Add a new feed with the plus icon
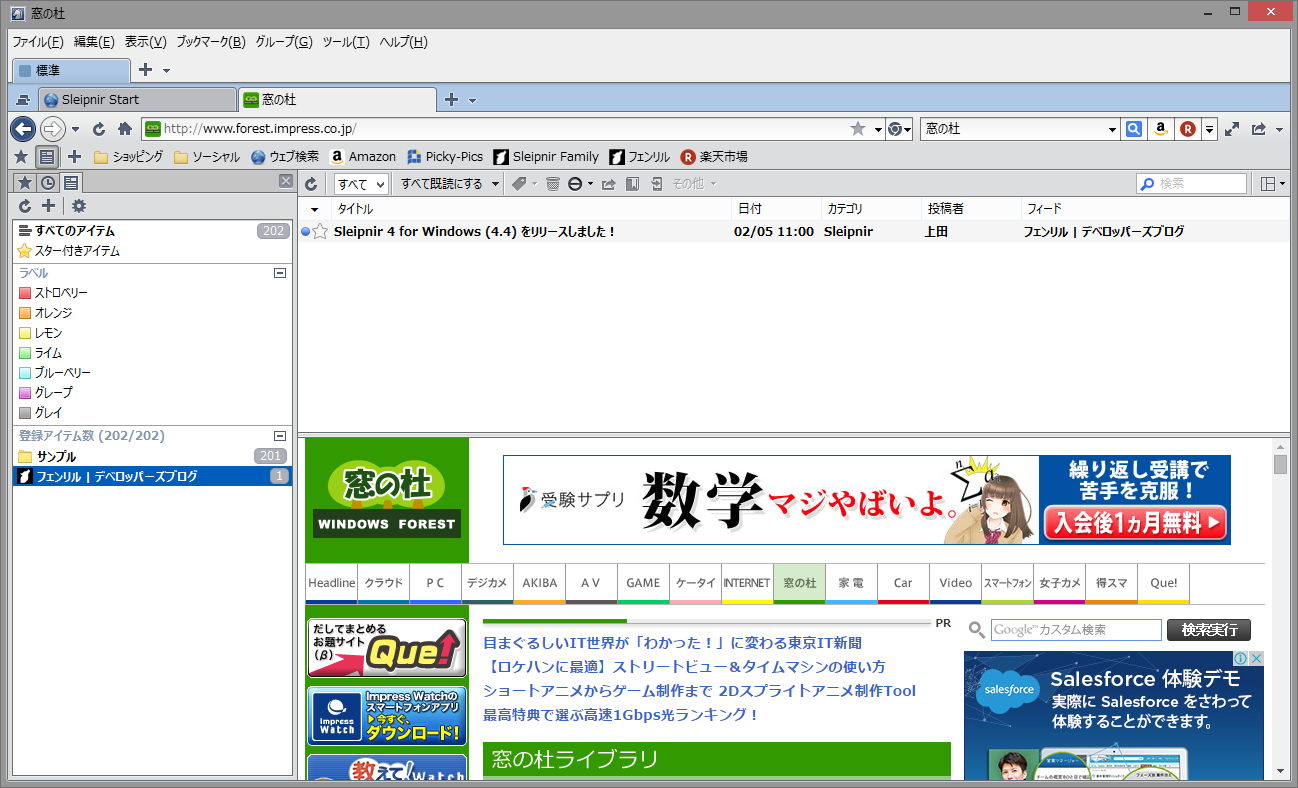 (47, 206)
